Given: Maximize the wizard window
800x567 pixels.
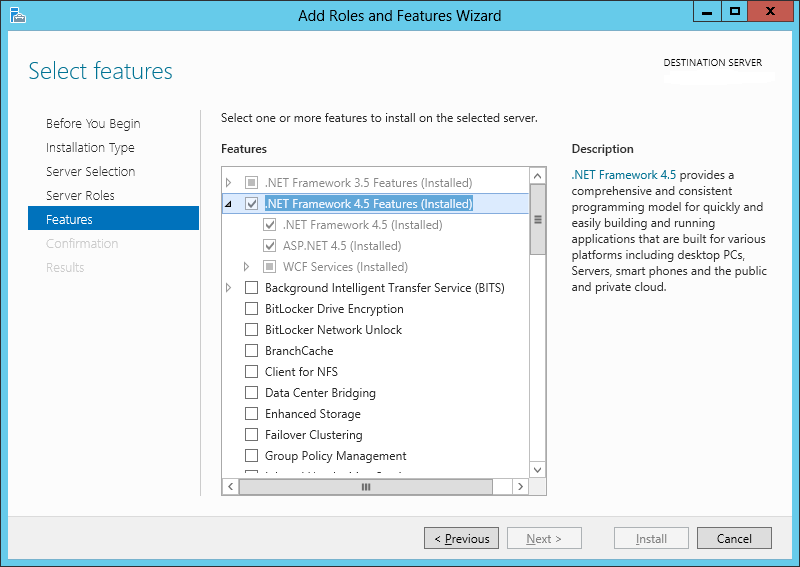Looking at the screenshot, I should tap(735, 11).
